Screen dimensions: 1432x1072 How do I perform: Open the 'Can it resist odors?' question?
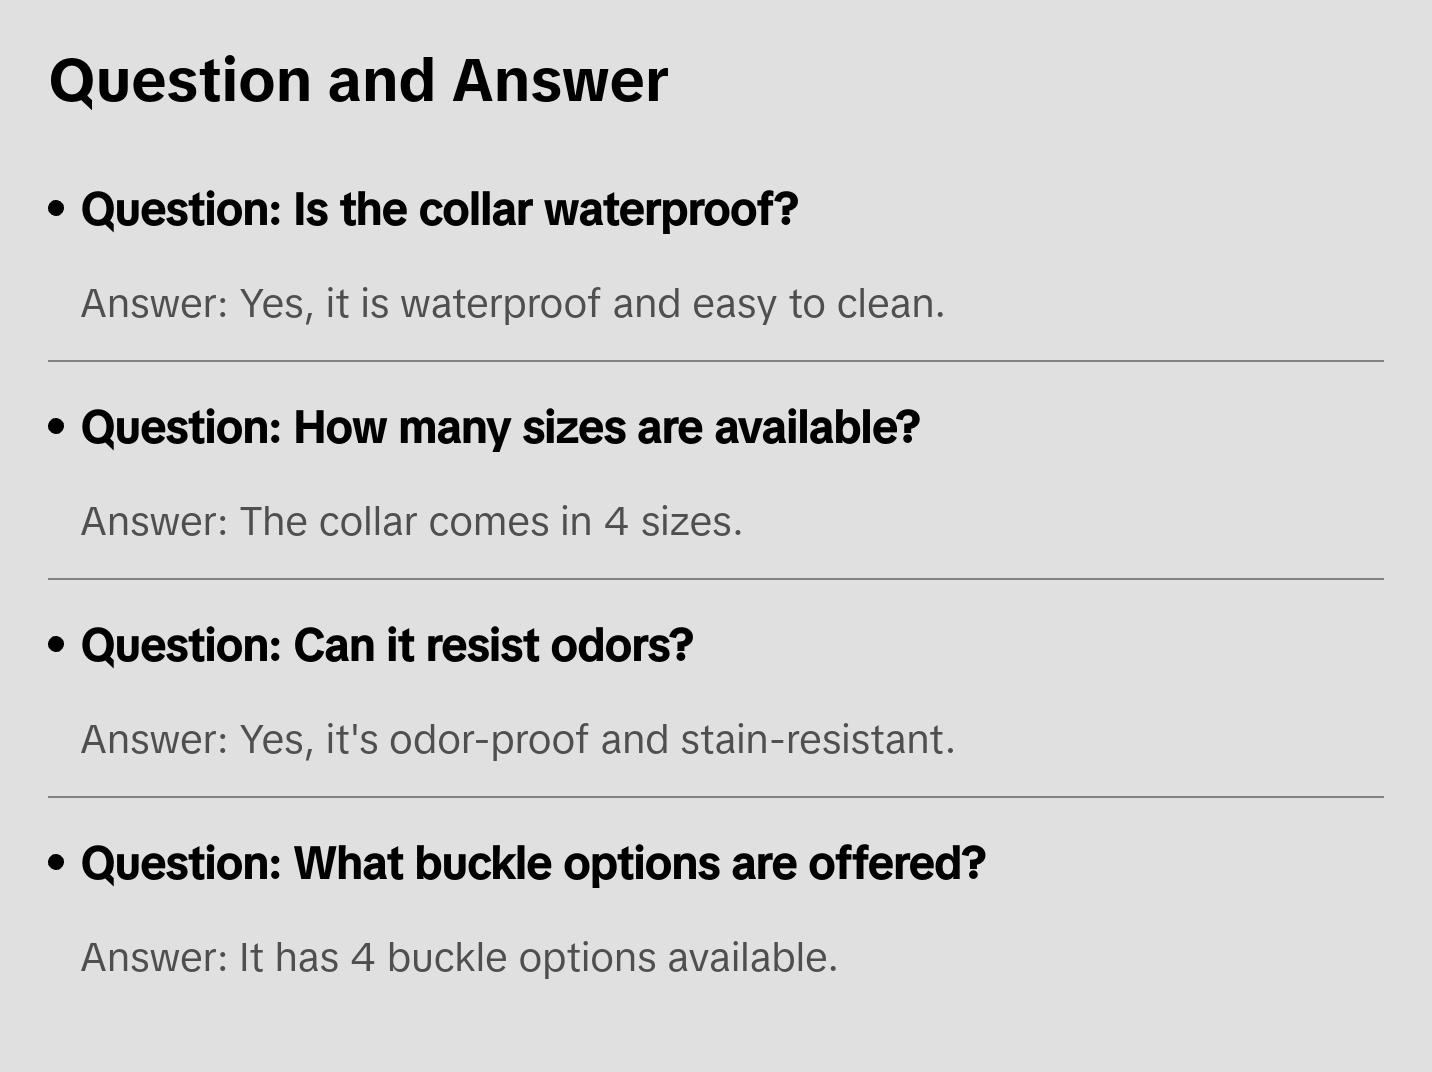(387, 646)
